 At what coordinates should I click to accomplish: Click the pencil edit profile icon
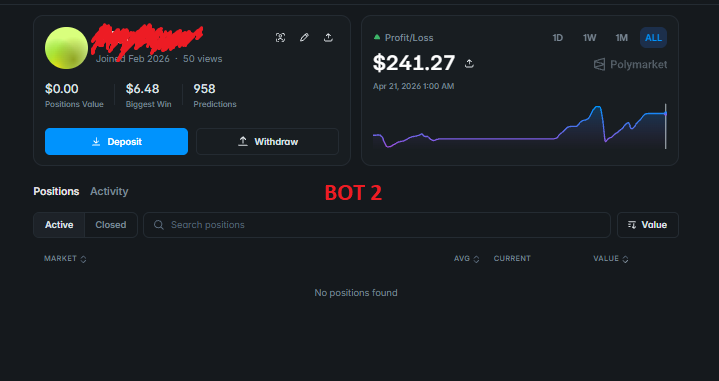(304, 38)
